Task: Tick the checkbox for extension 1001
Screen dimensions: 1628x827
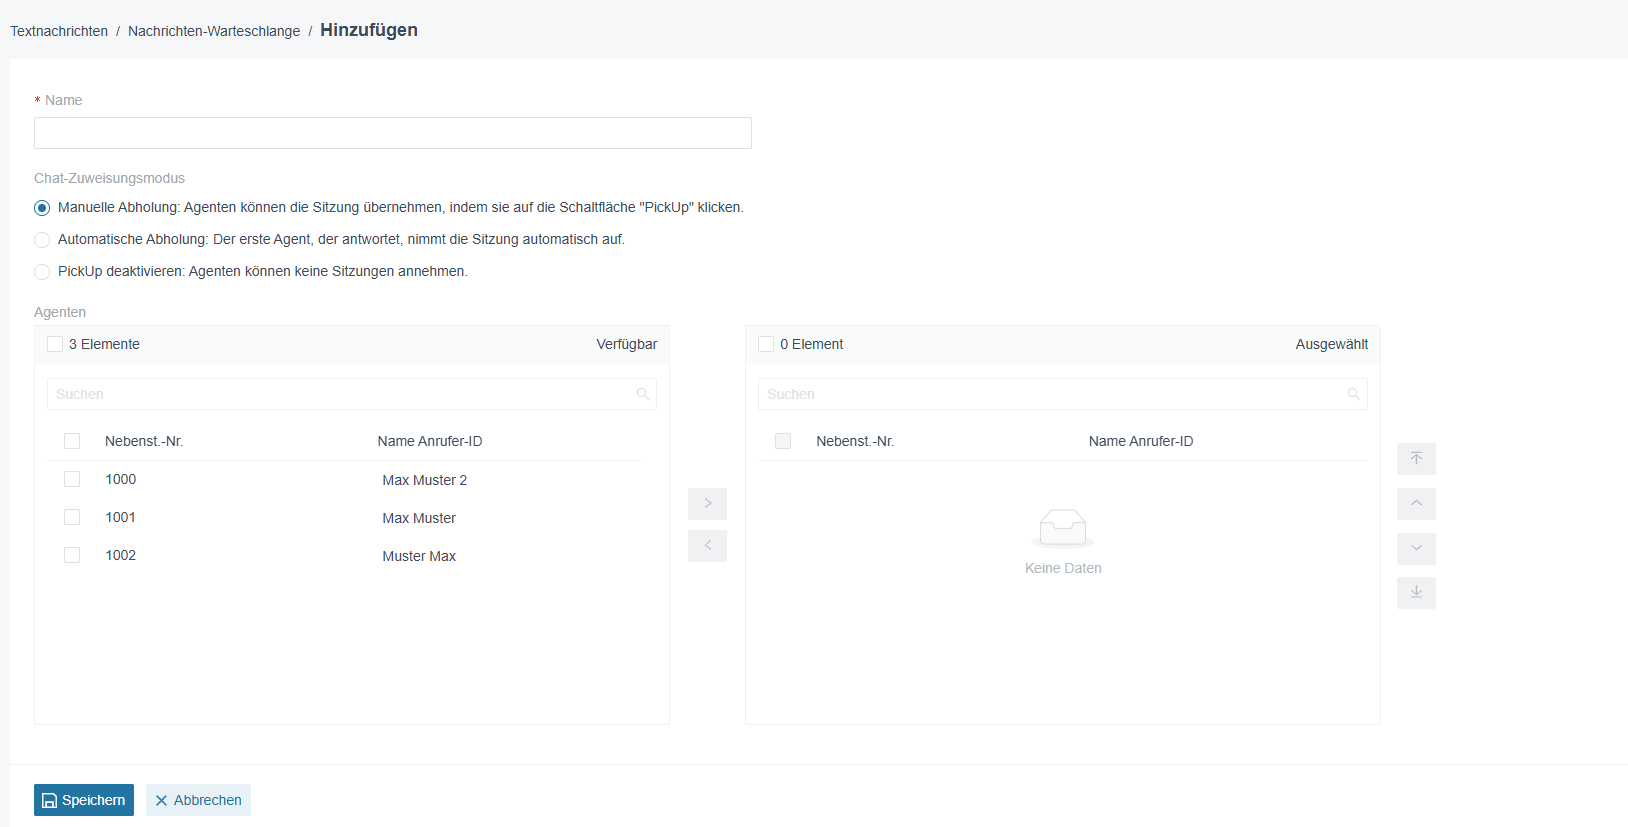Action: click(x=72, y=517)
